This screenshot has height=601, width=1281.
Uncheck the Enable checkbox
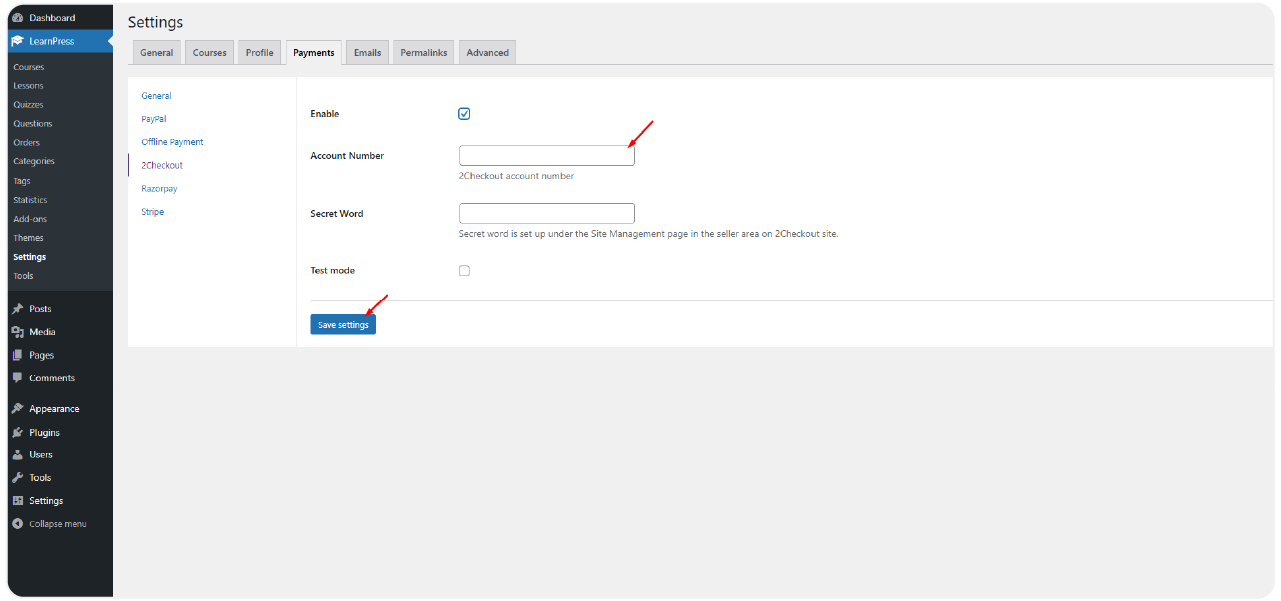(x=464, y=114)
